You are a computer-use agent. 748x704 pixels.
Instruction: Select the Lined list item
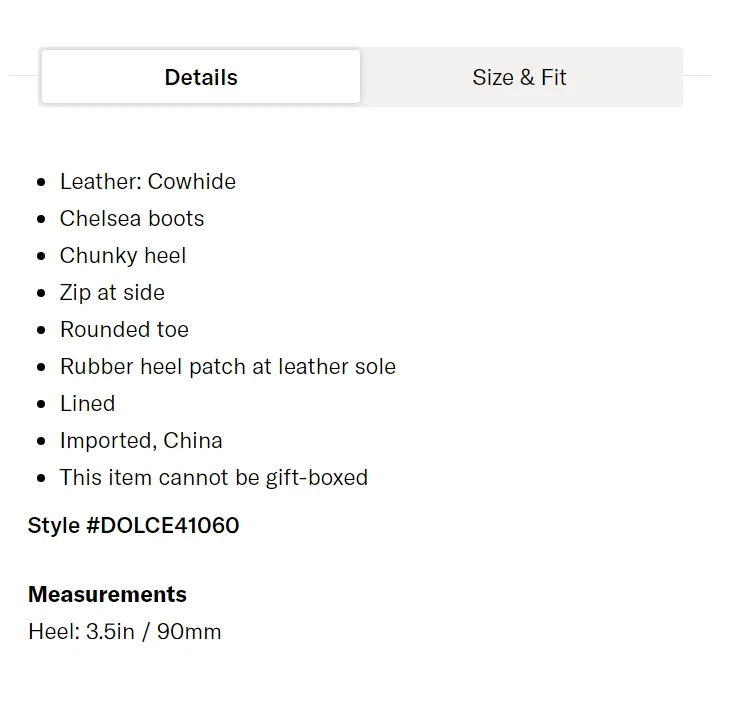pyautogui.click(x=88, y=404)
